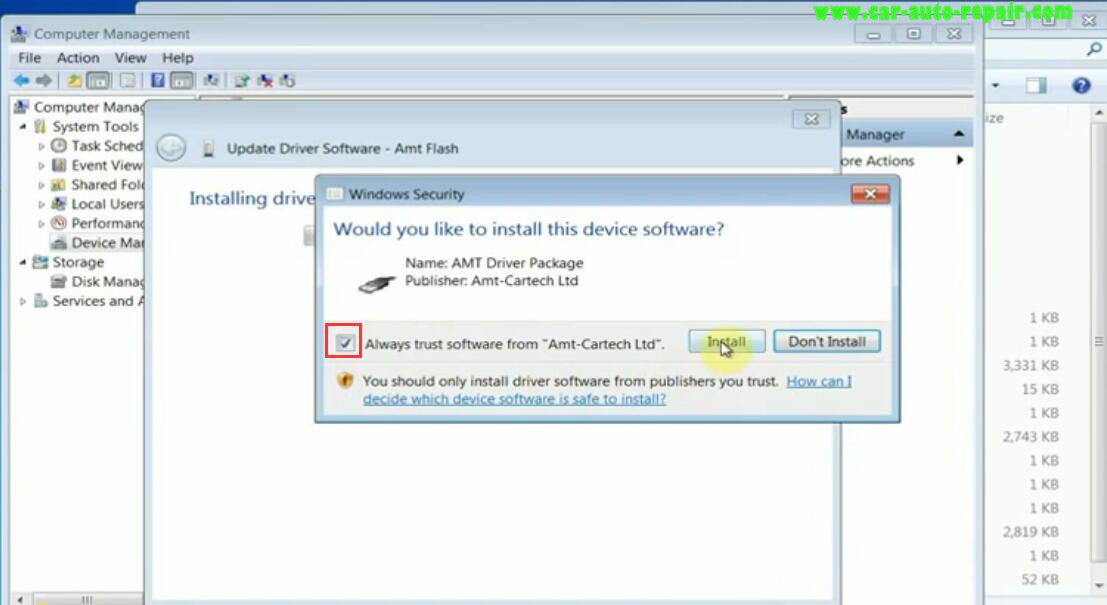Close the Update Driver Software wizard
Image resolution: width=1107 pixels, height=605 pixels.
[x=811, y=119]
